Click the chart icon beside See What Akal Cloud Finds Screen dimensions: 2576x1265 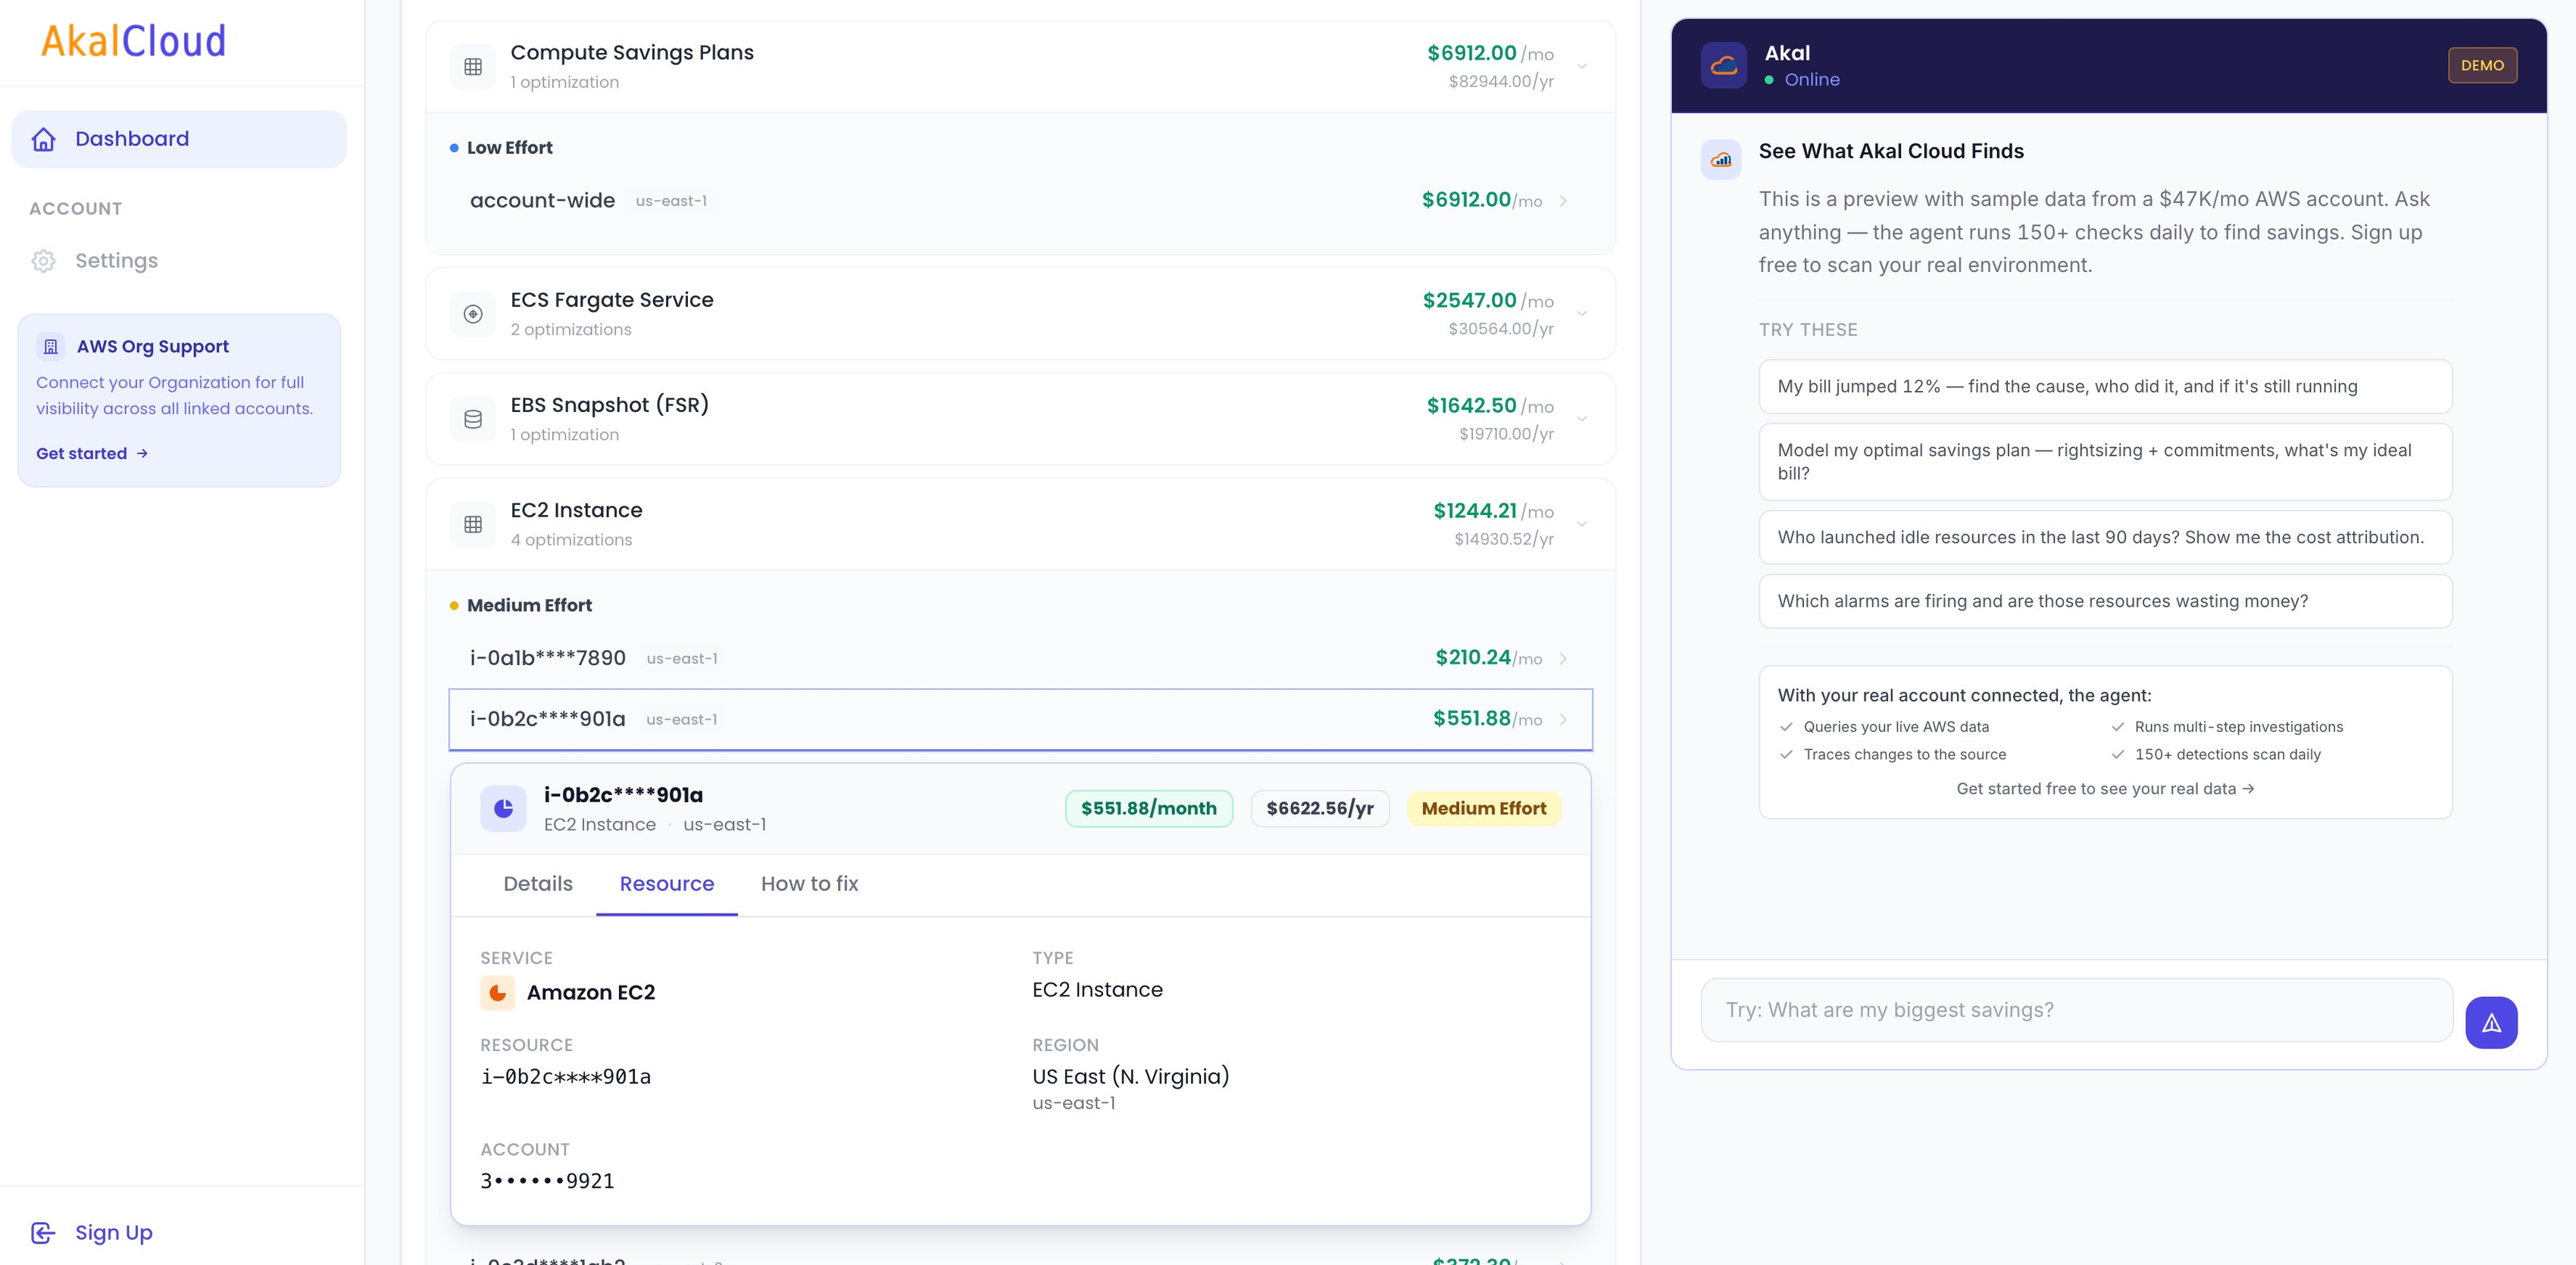click(x=1721, y=159)
